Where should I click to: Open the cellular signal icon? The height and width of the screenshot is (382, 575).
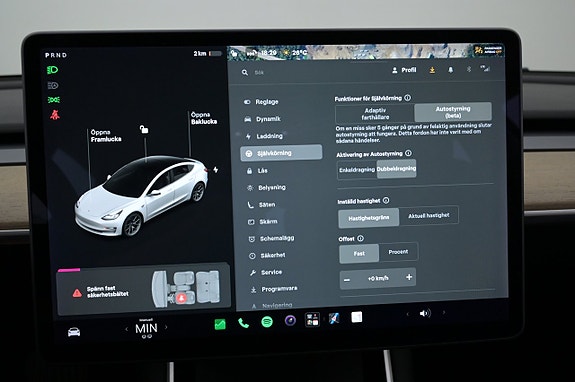coord(485,68)
